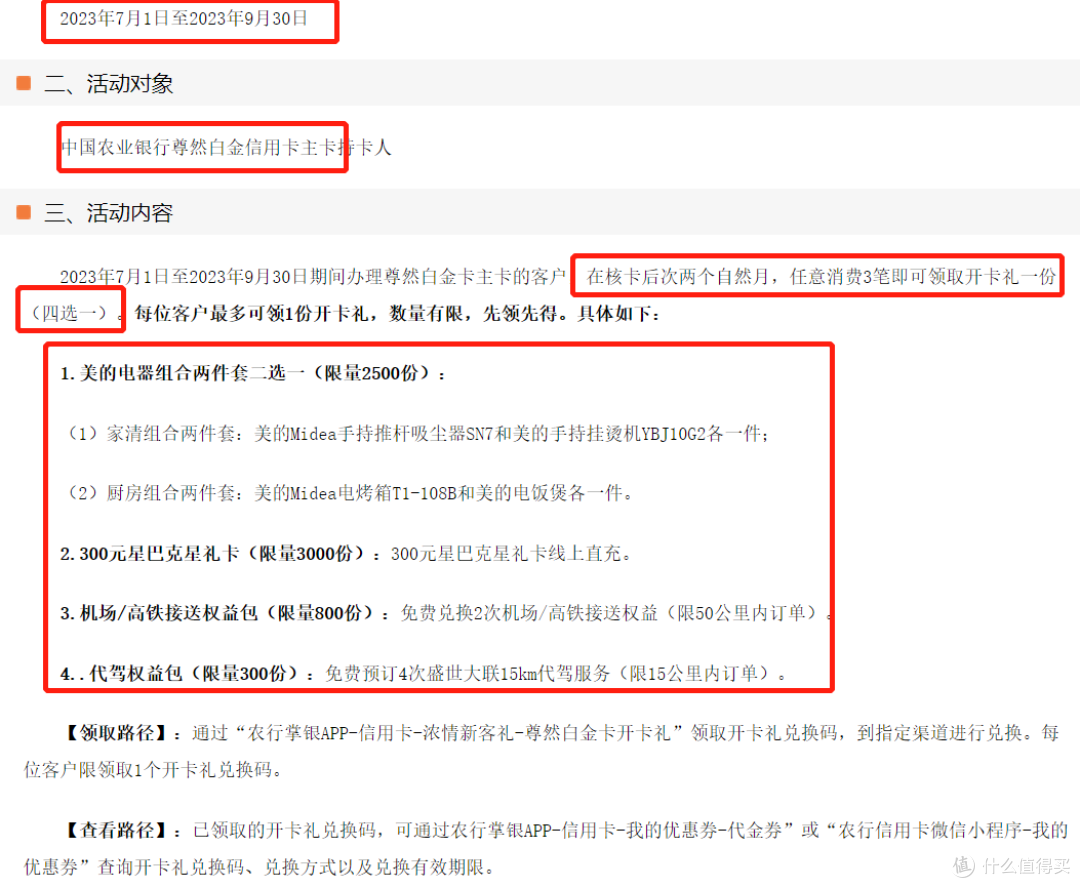Click the text 300元星巴克星礼卡线上直充
Screen dimensions: 1080x888
click(x=506, y=554)
